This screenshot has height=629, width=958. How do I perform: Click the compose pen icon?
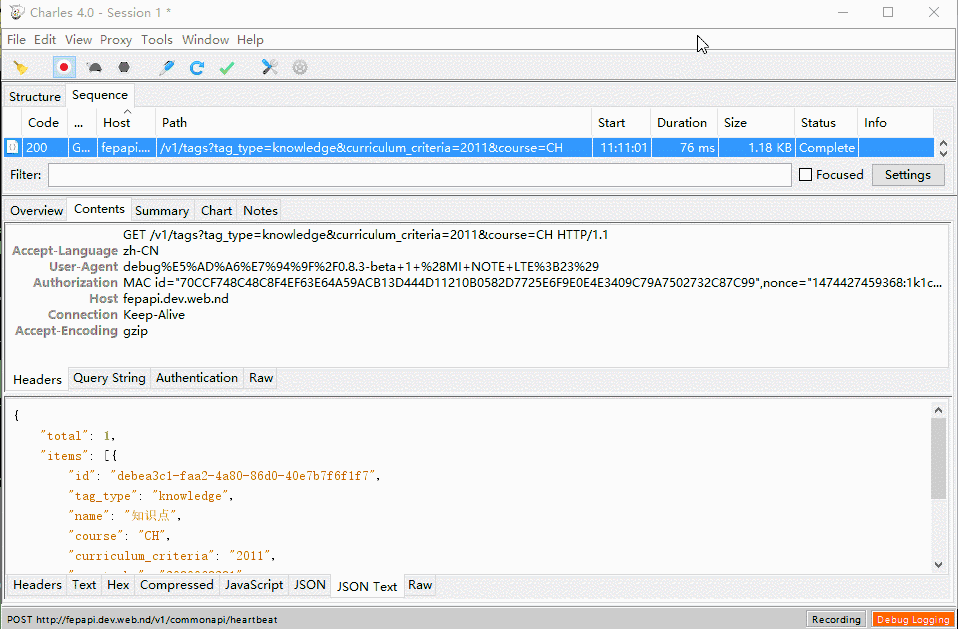coord(166,67)
